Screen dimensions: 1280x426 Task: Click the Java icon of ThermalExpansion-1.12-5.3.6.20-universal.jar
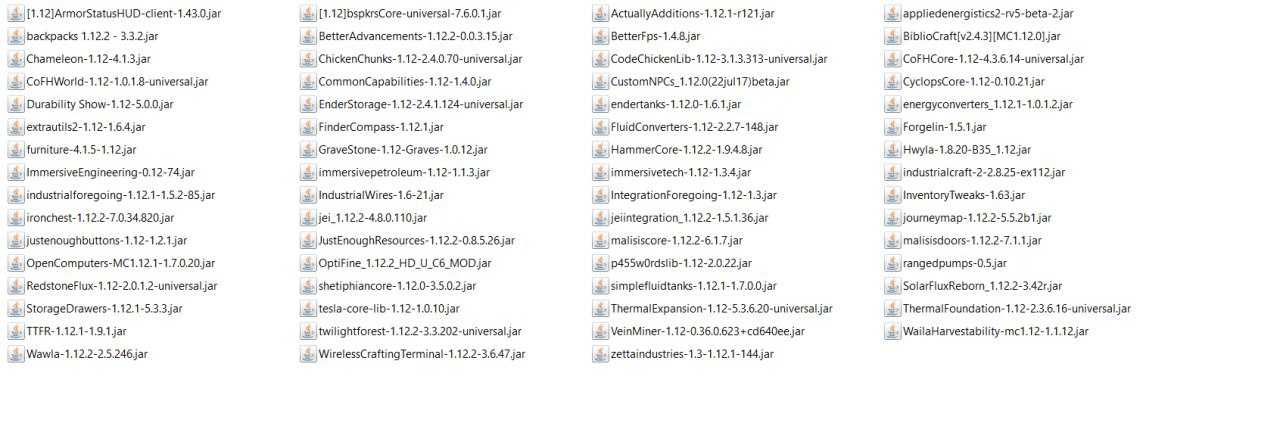point(601,308)
